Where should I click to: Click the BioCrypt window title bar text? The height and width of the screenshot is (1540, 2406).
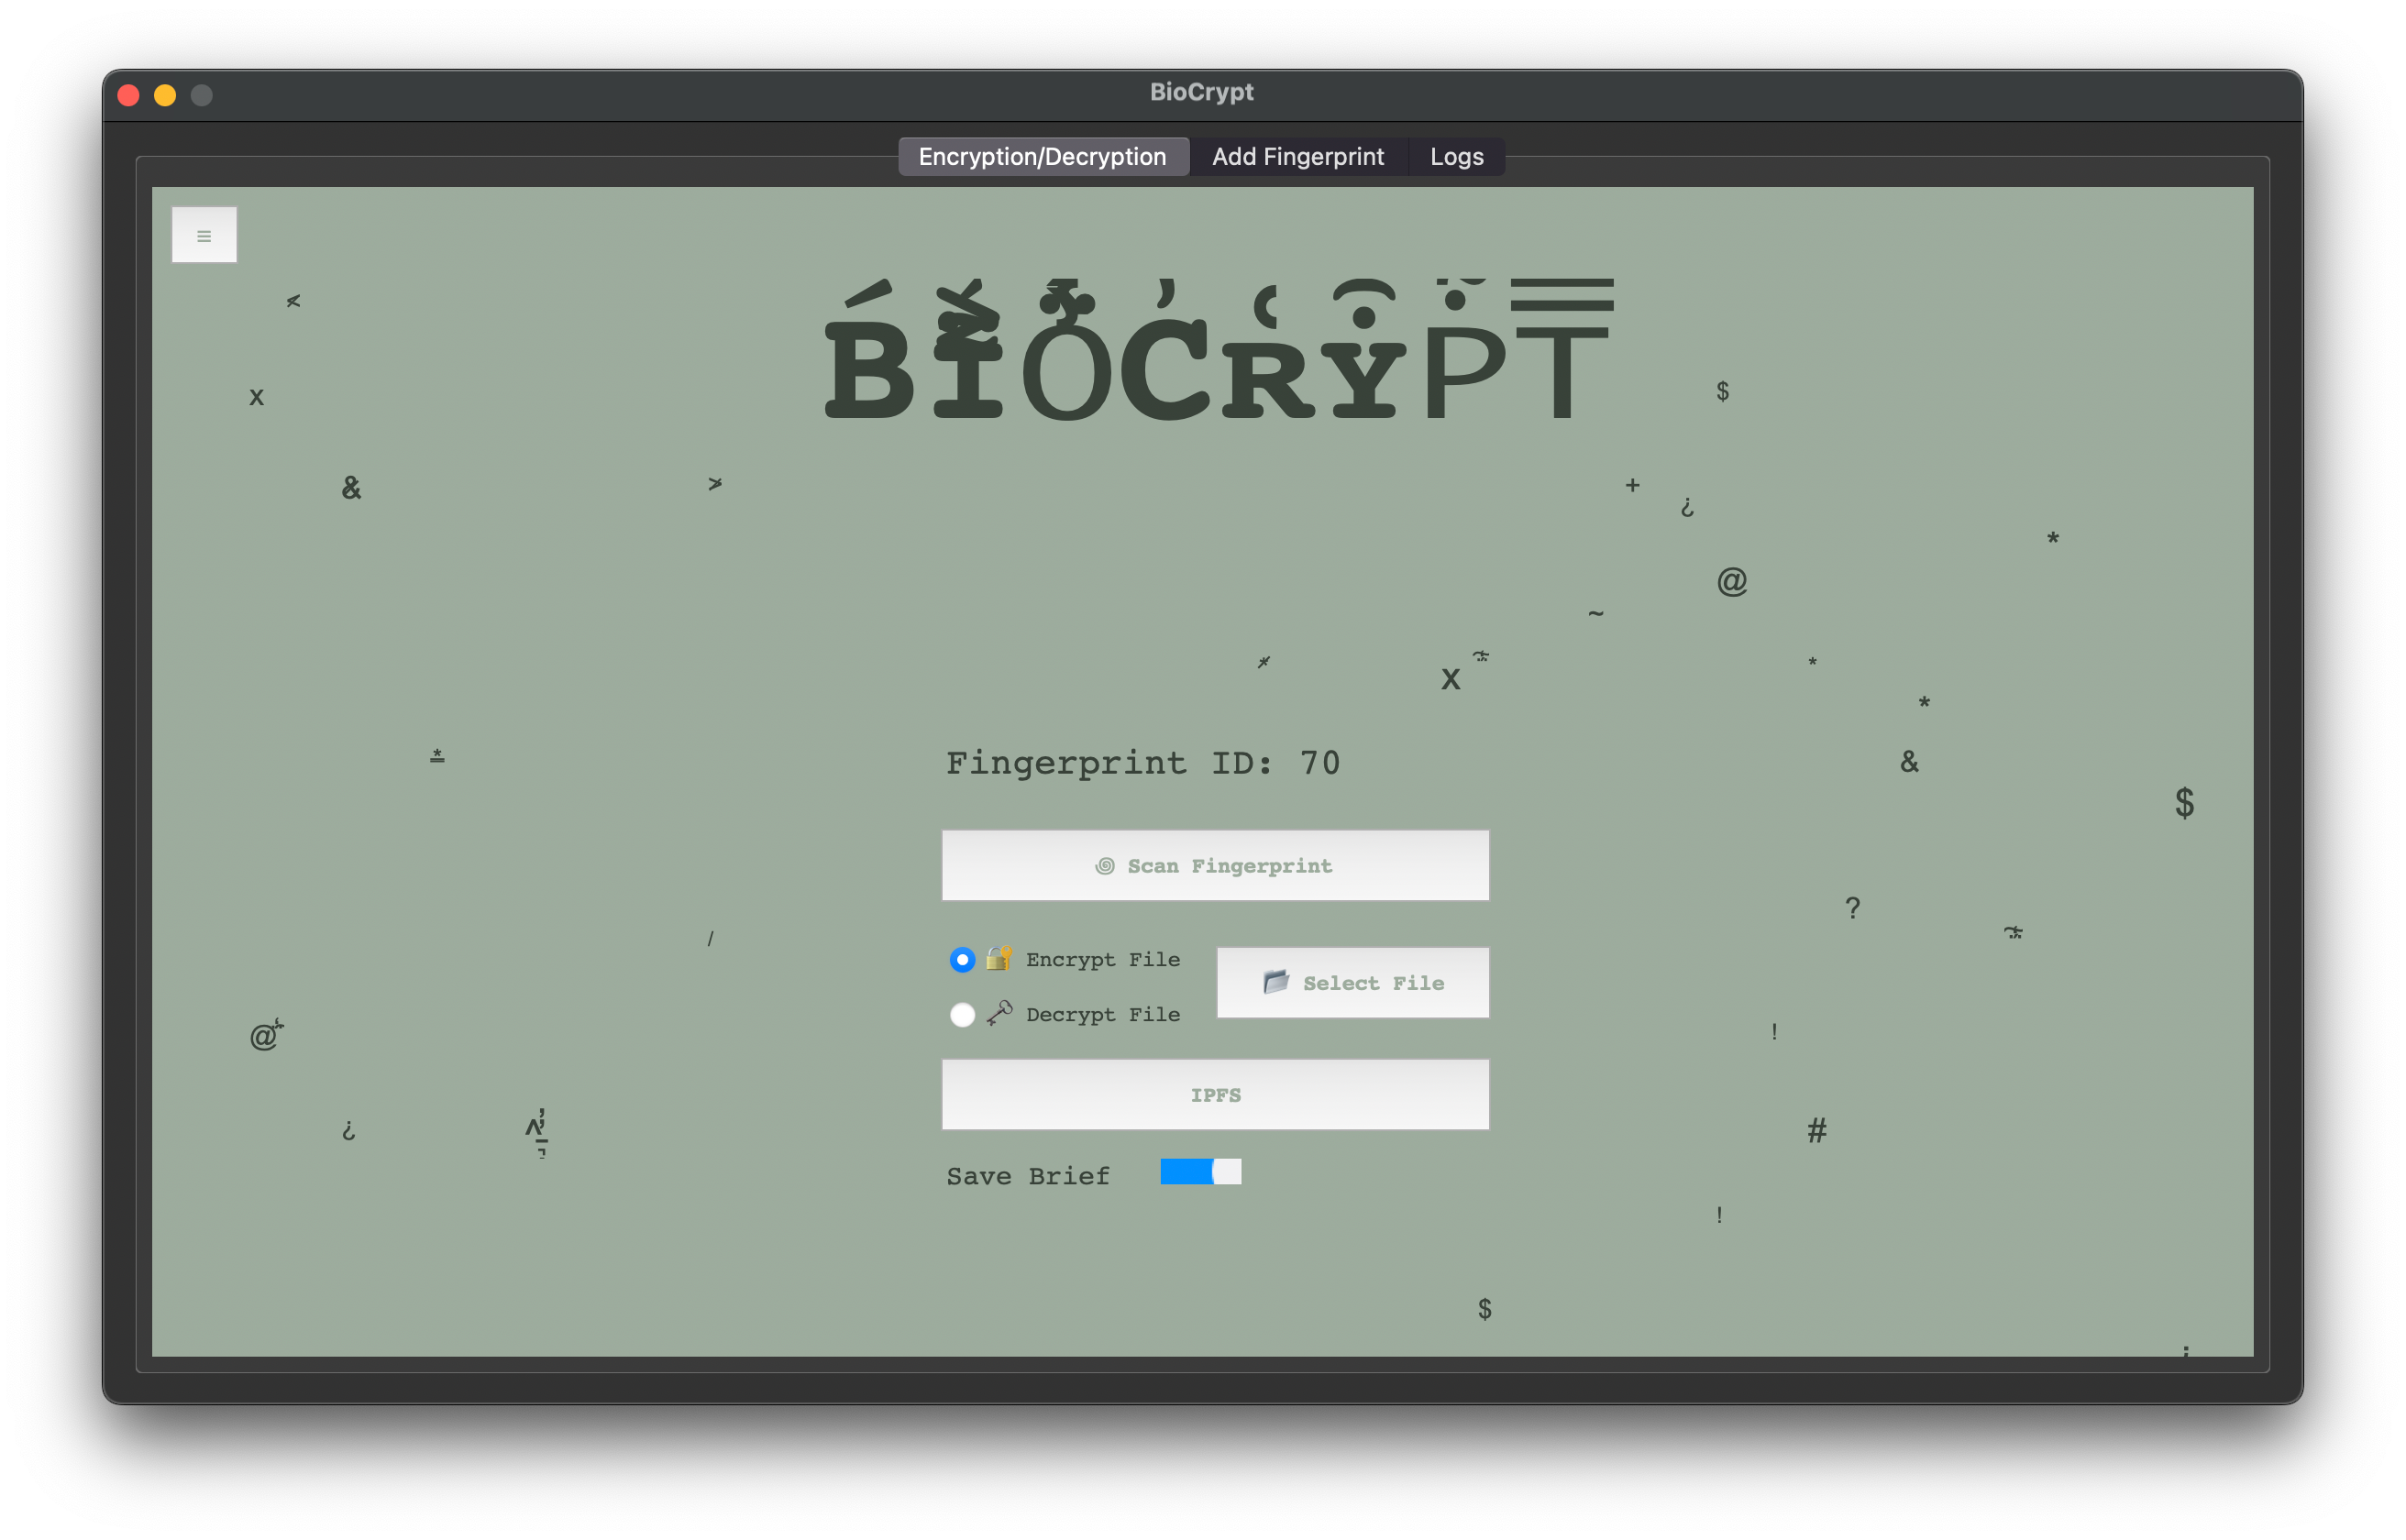coord(1201,92)
